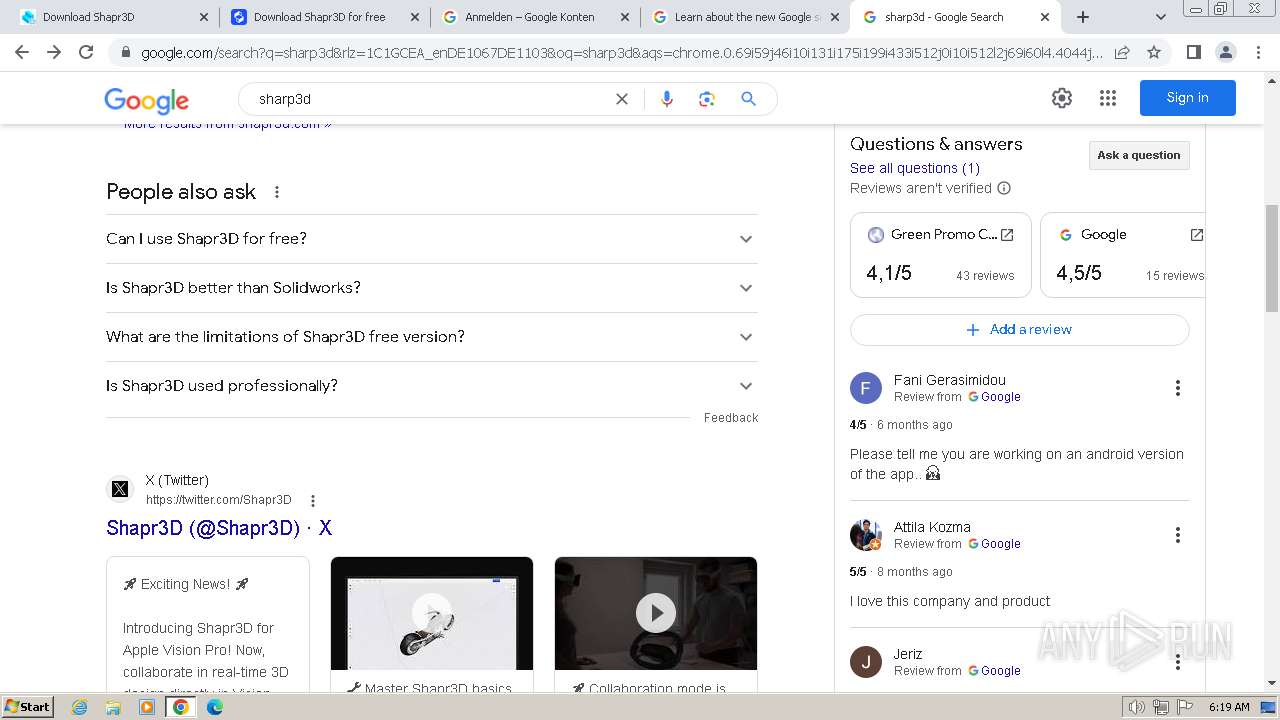Click the Add a review button

coord(1020,330)
